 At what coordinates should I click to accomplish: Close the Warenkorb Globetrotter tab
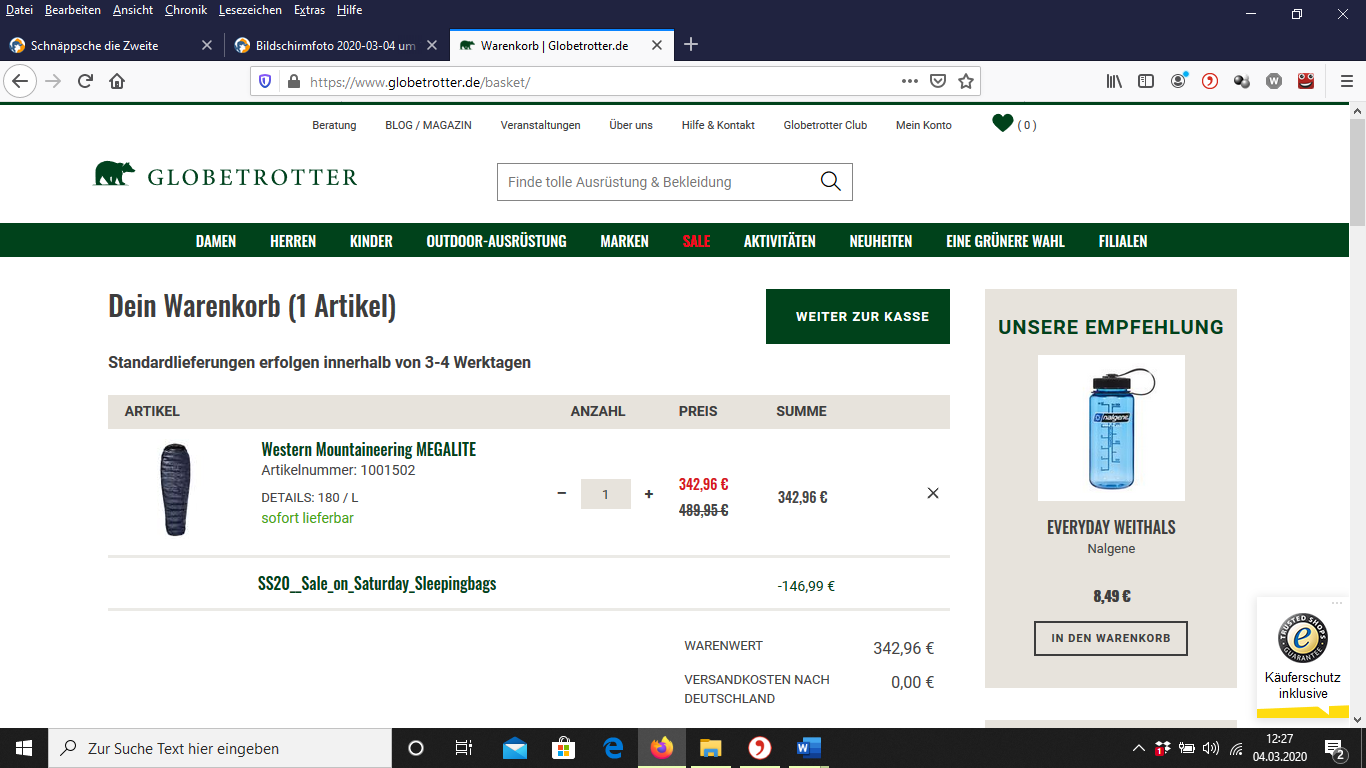point(657,45)
